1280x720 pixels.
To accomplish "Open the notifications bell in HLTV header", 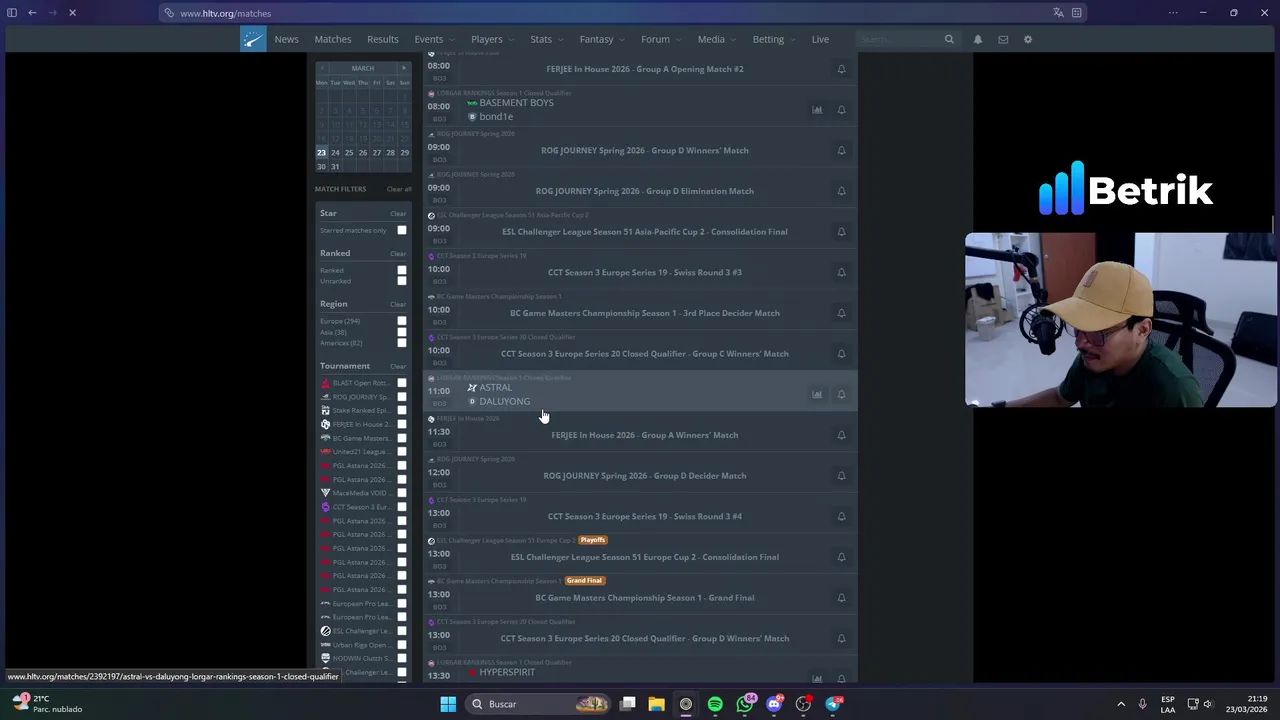I will click(x=978, y=39).
